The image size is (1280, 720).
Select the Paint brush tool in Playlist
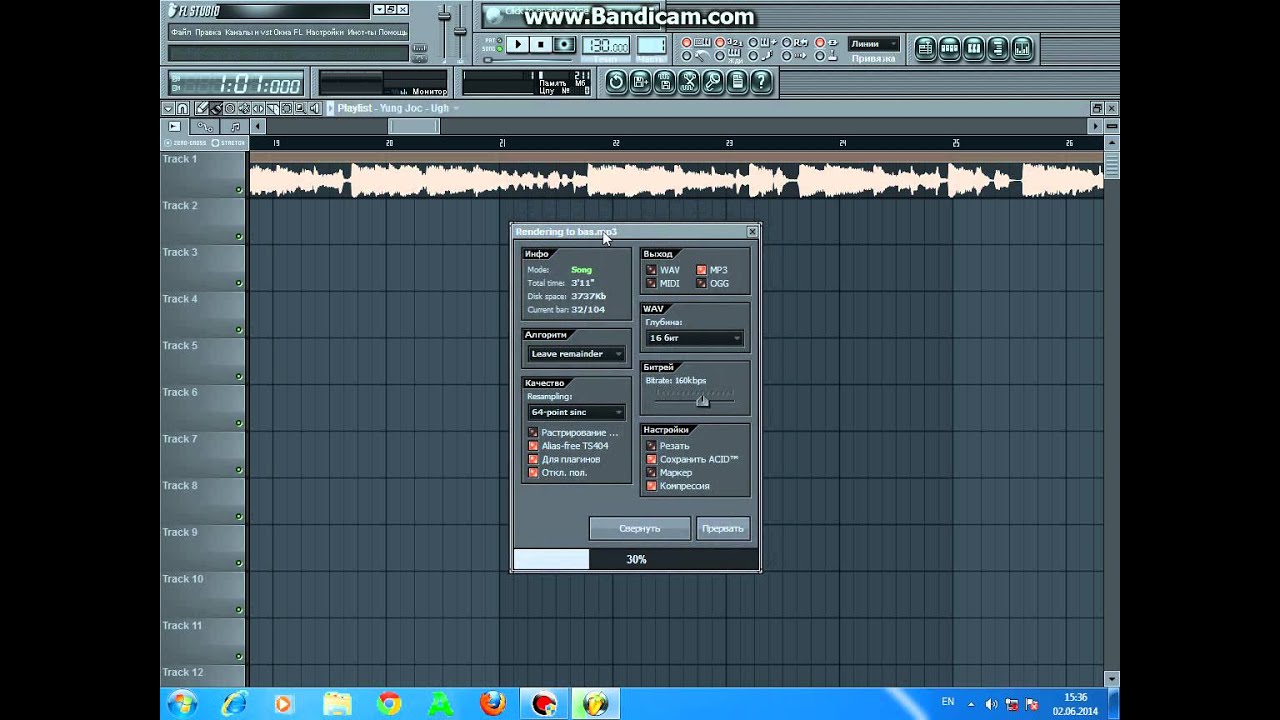pyautogui.click(x=216, y=108)
